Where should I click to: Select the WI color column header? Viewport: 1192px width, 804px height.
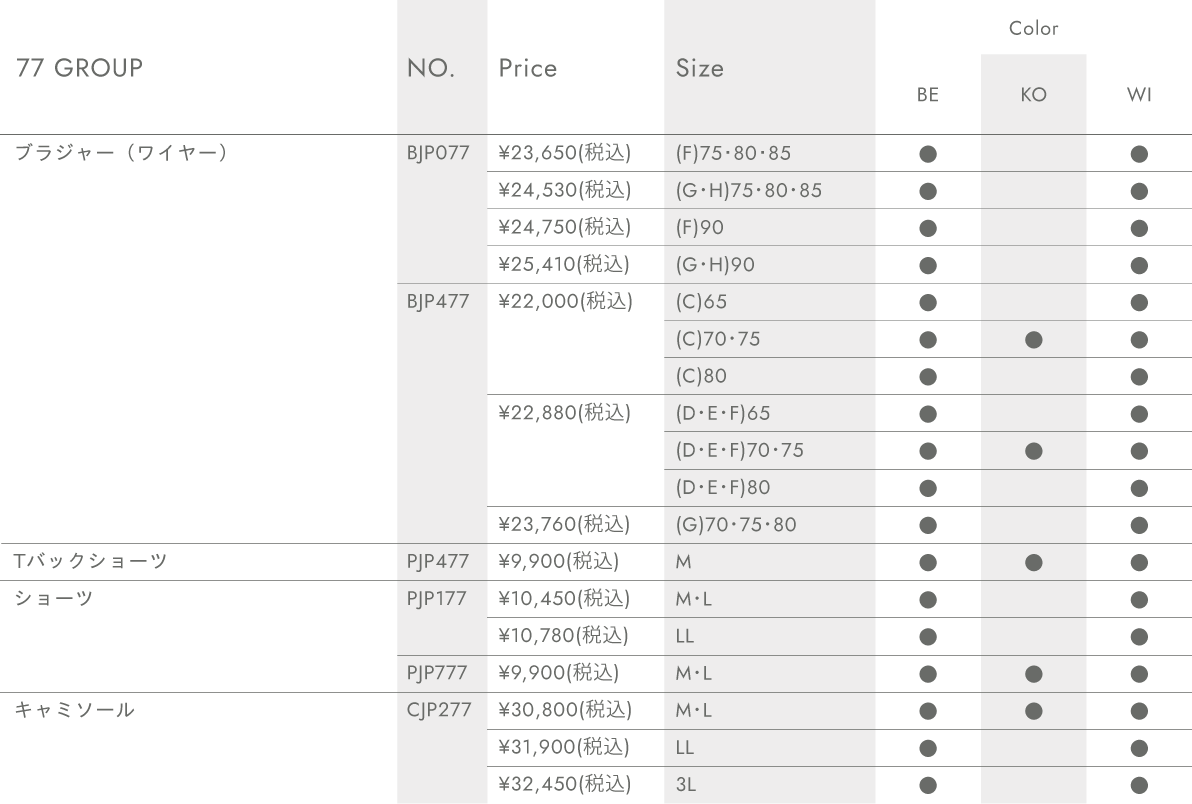[x=1139, y=95]
